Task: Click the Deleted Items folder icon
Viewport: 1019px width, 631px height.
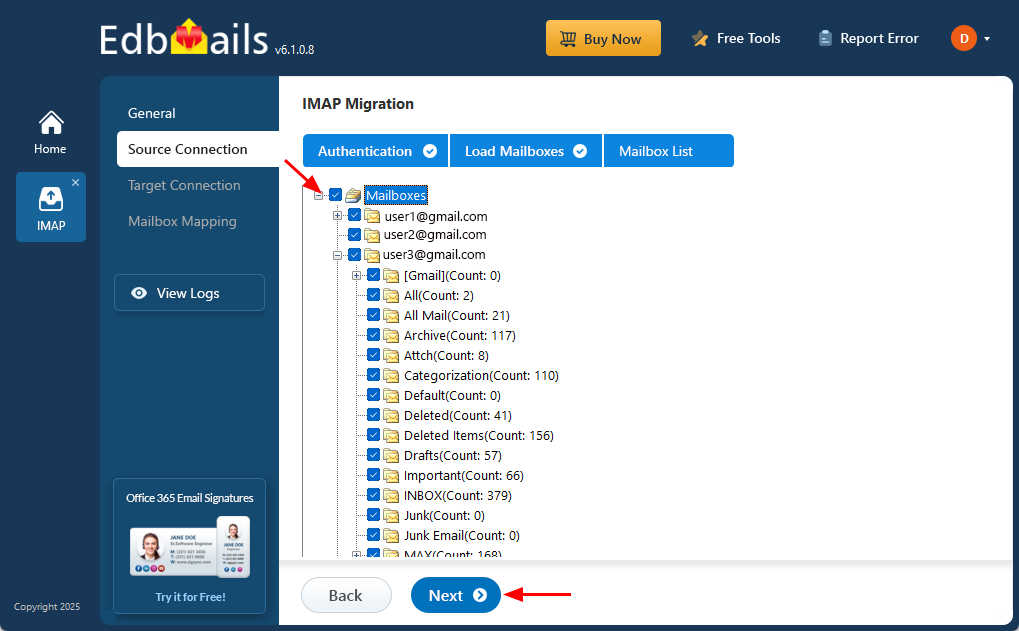Action: pyautogui.click(x=391, y=436)
